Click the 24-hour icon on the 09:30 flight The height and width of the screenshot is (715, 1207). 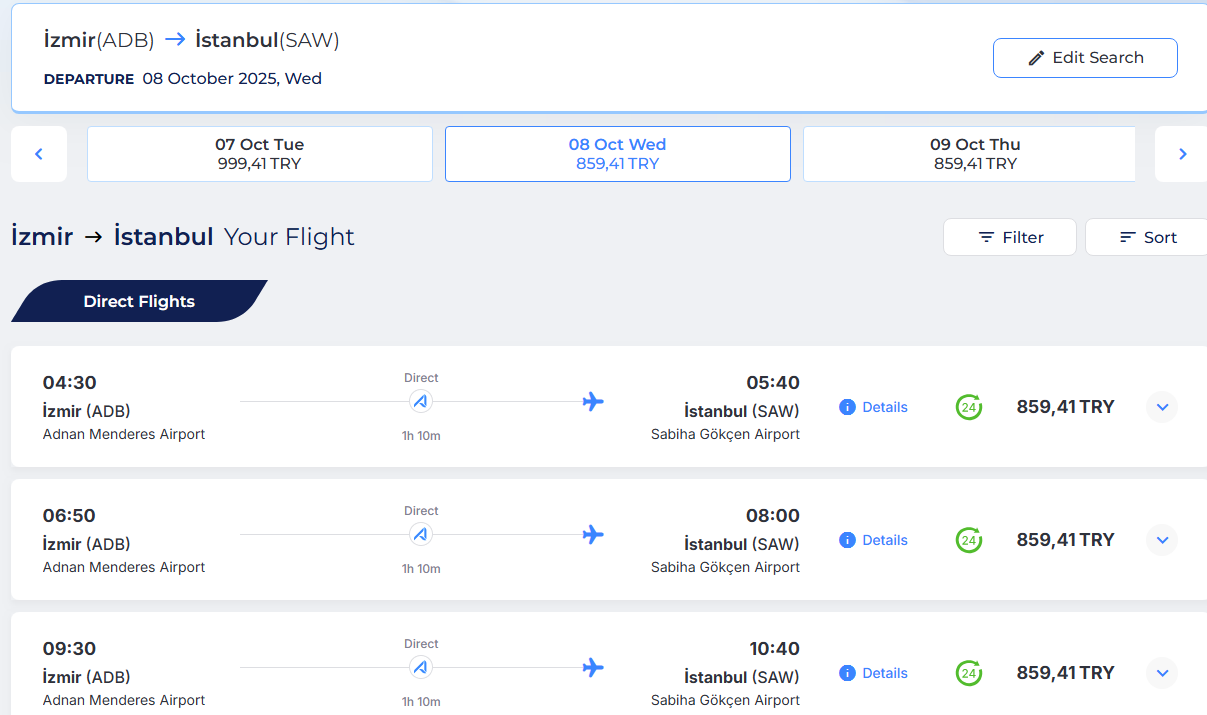(968, 673)
